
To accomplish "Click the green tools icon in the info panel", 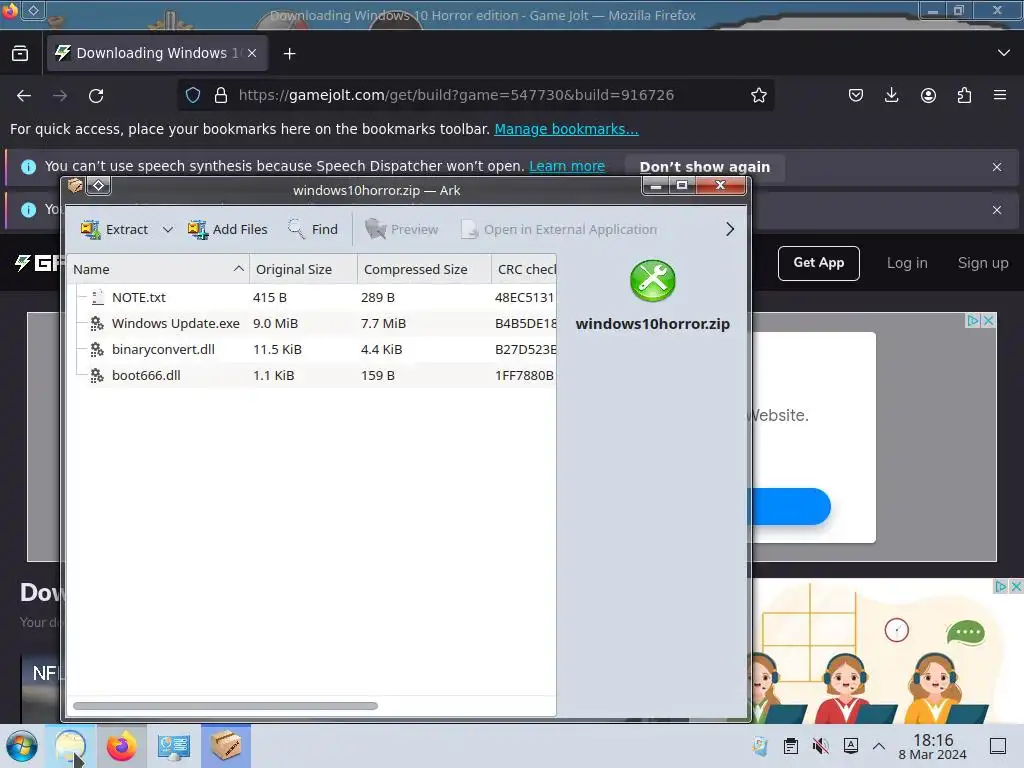I will coord(652,281).
